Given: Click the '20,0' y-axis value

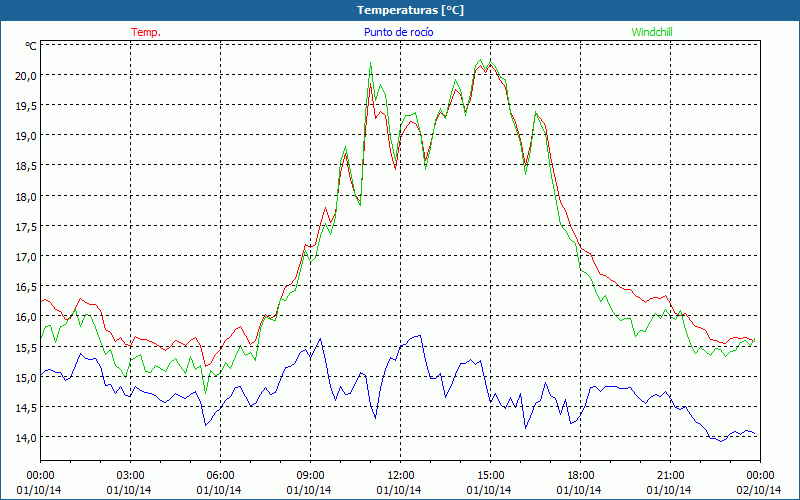Looking at the screenshot, I should (x=27, y=76).
